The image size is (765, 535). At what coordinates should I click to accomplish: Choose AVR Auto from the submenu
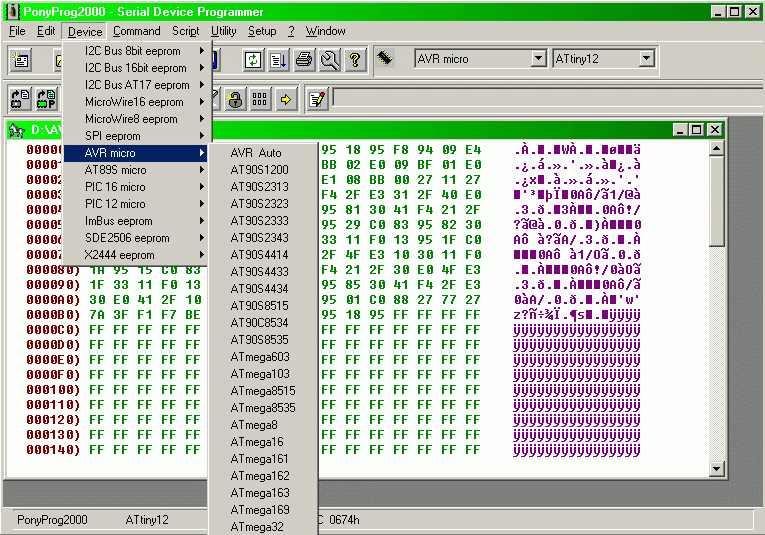tap(263, 153)
